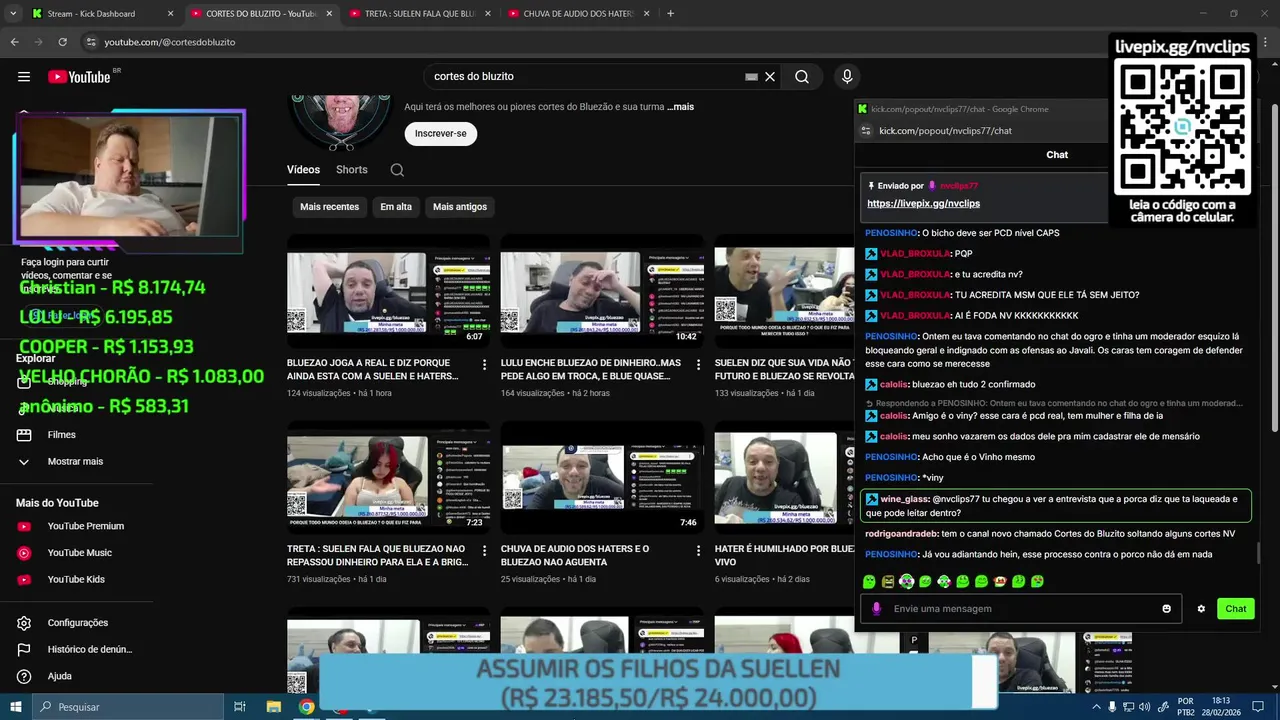This screenshot has width=1280, height=720.
Task: Open options menu for BLUEZAO JOGA A REAL video
Action: point(484,365)
